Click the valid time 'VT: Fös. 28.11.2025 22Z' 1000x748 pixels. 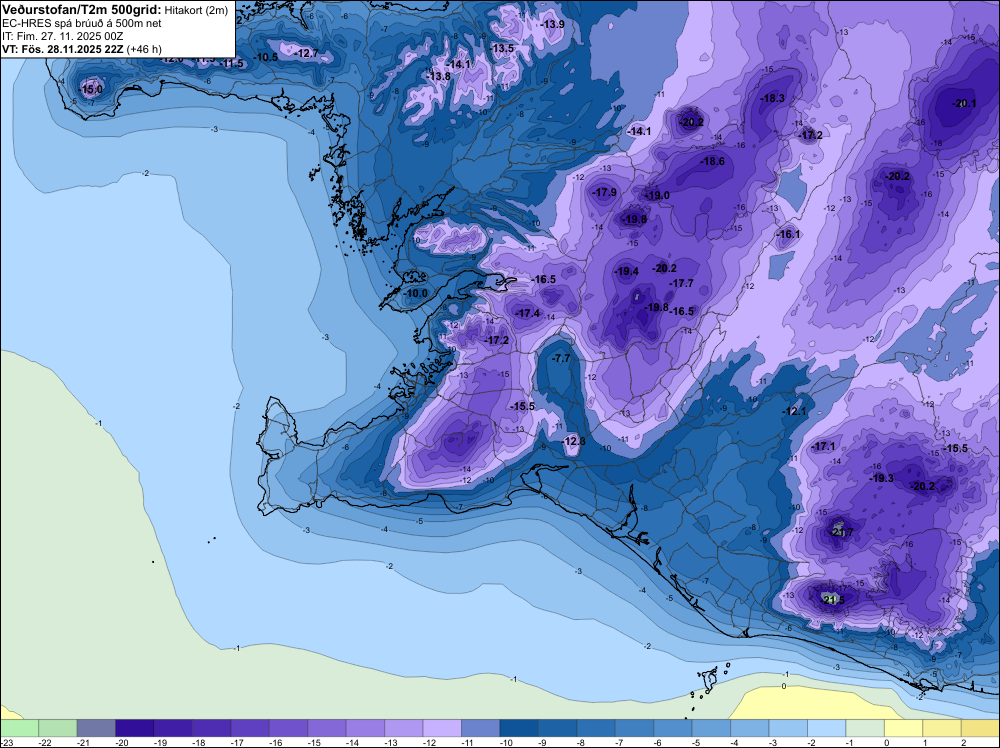pyautogui.click(x=63, y=49)
